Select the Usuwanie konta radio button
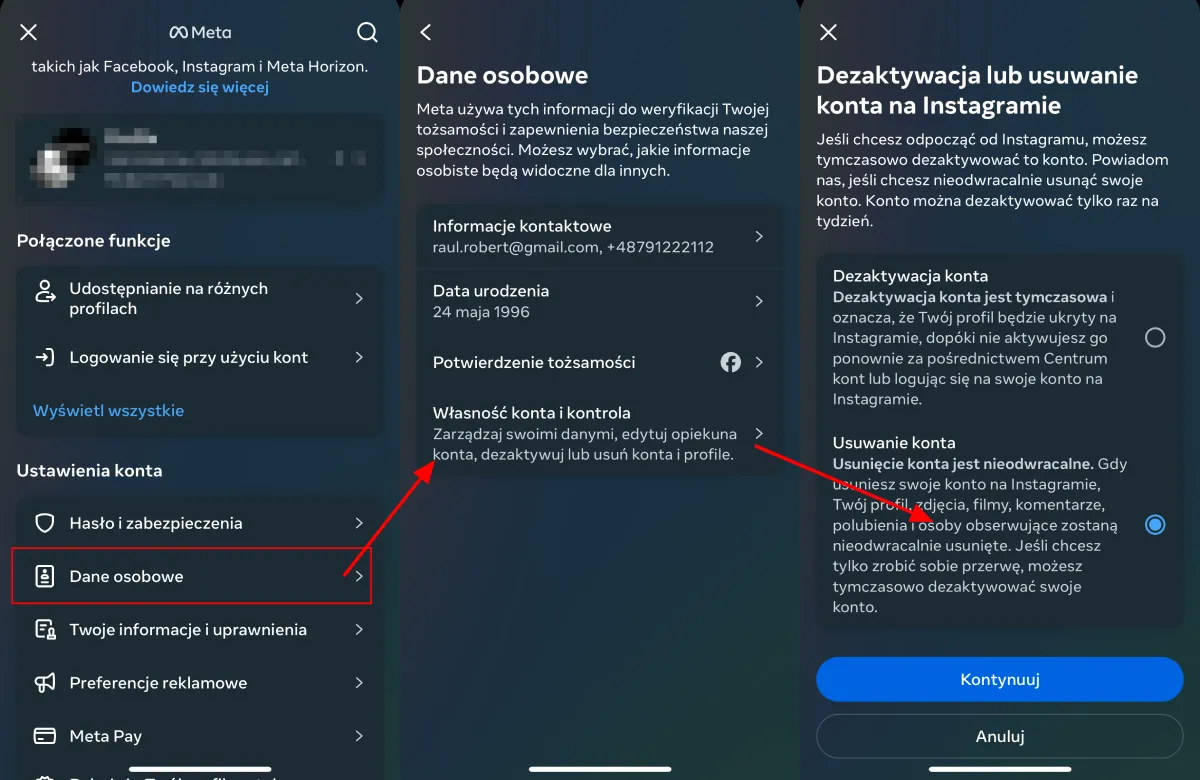1200x780 pixels. [x=1155, y=524]
